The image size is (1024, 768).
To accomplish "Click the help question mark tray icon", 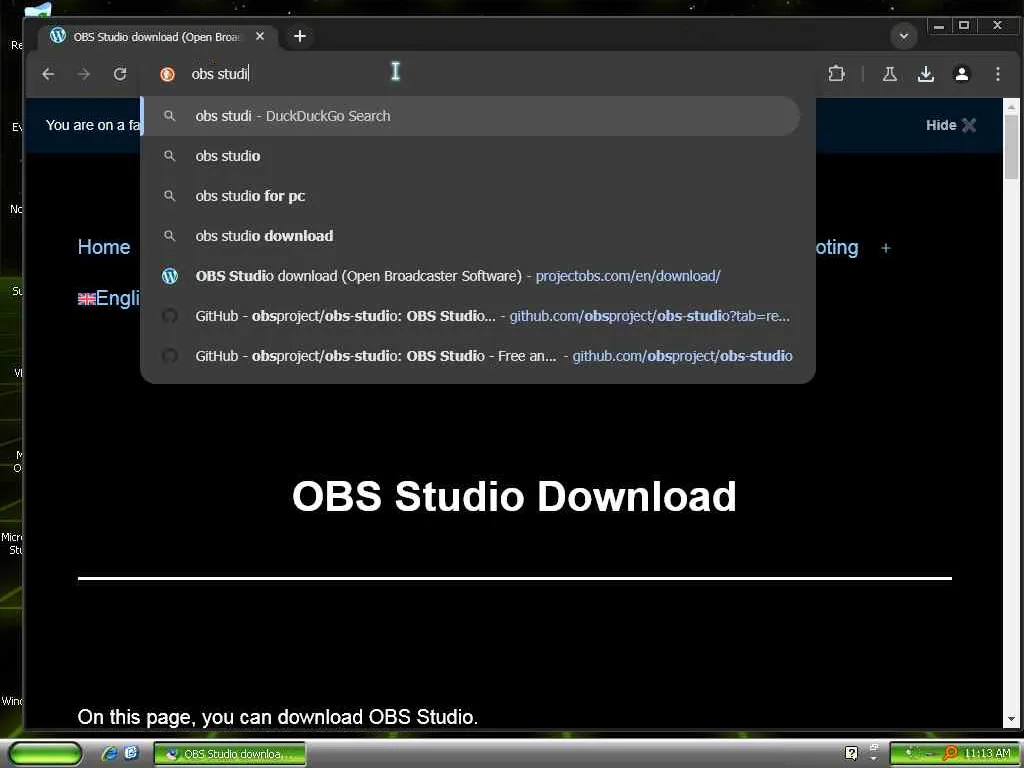I will click(x=851, y=754).
